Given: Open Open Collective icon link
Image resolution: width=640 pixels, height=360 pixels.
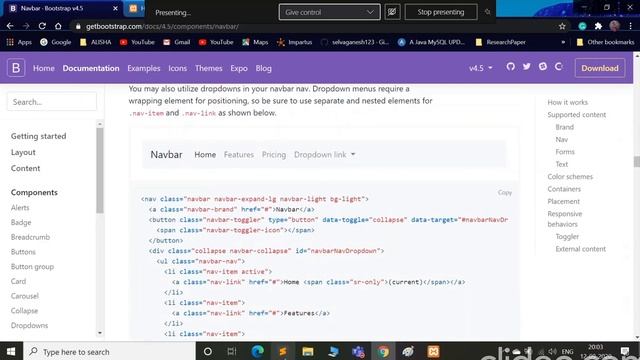Looking at the screenshot, I should [x=559, y=67].
